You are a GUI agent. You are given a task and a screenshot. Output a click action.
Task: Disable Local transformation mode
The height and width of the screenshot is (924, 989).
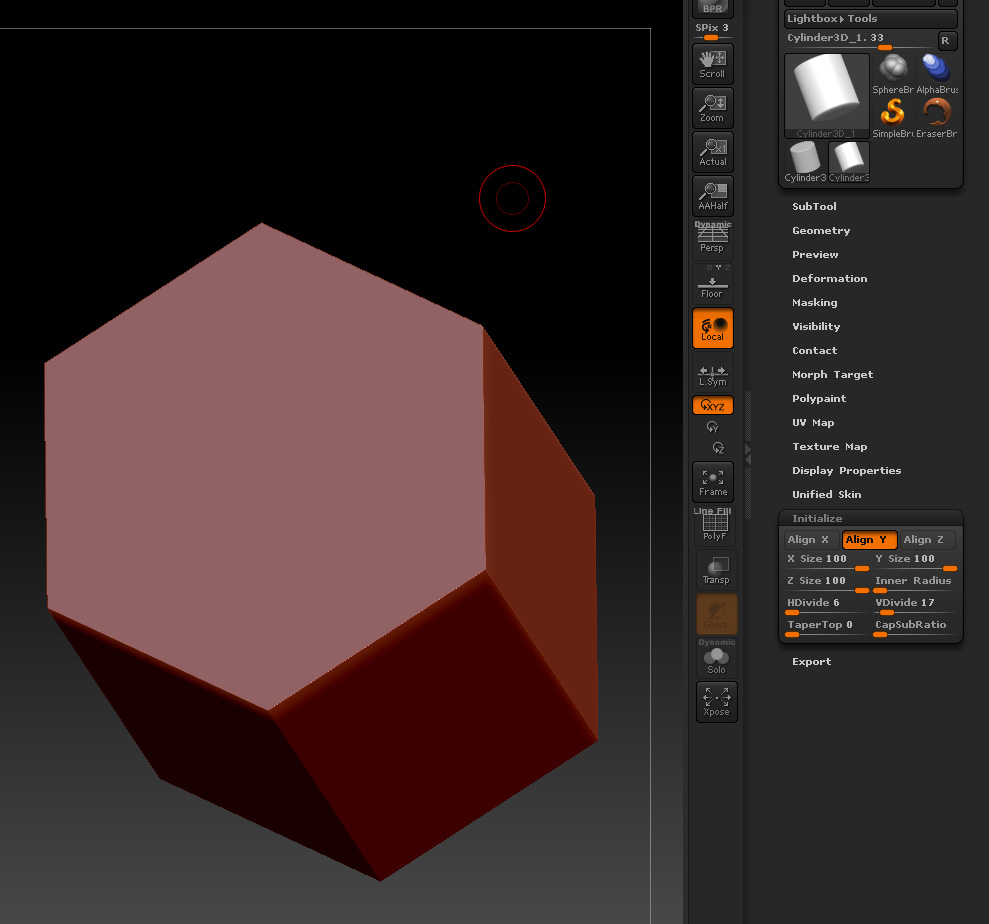(712, 328)
